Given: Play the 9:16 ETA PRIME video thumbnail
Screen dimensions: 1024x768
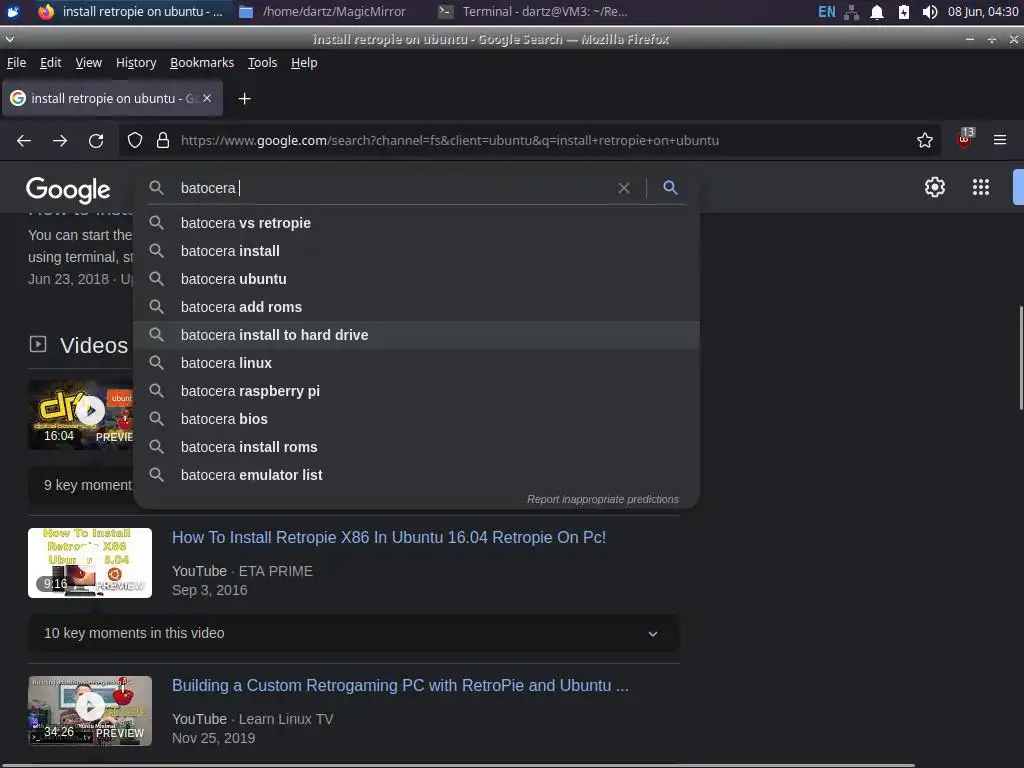Looking at the screenshot, I should pyautogui.click(x=90, y=563).
